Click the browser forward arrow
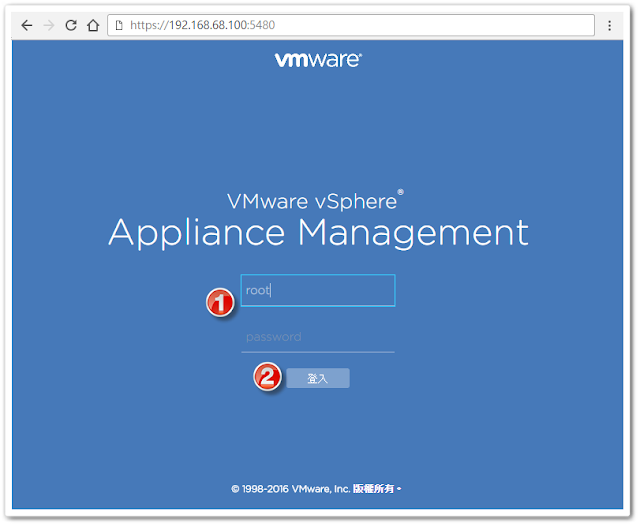Image resolution: width=640 pixels, height=526 pixels. click(49, 25)
